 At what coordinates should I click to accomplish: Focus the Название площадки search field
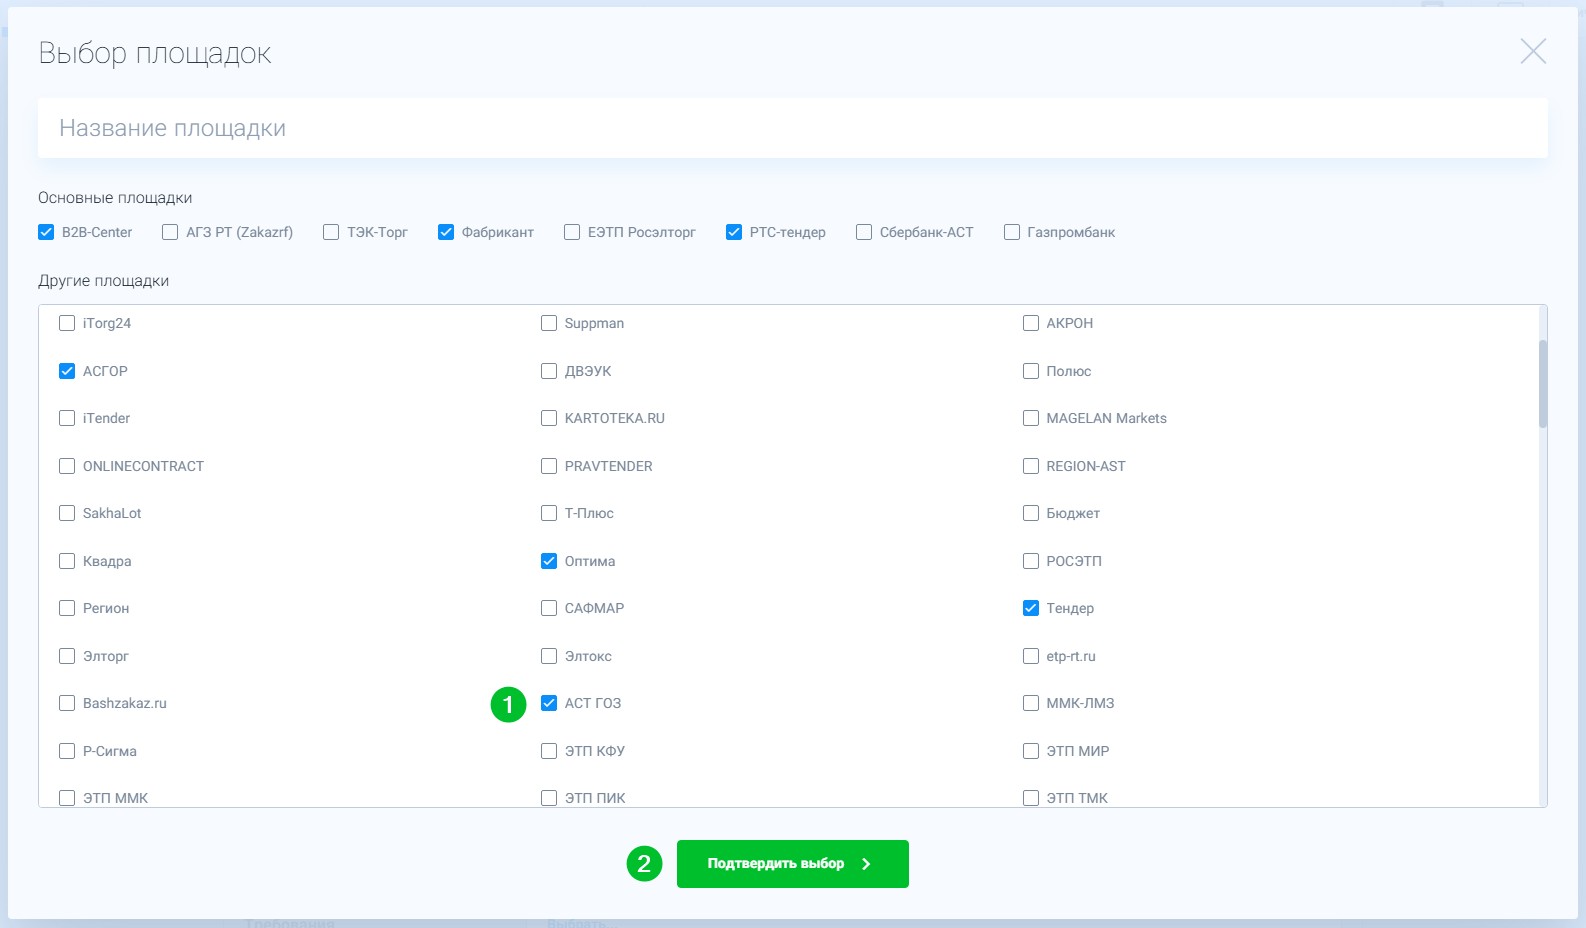792,128
